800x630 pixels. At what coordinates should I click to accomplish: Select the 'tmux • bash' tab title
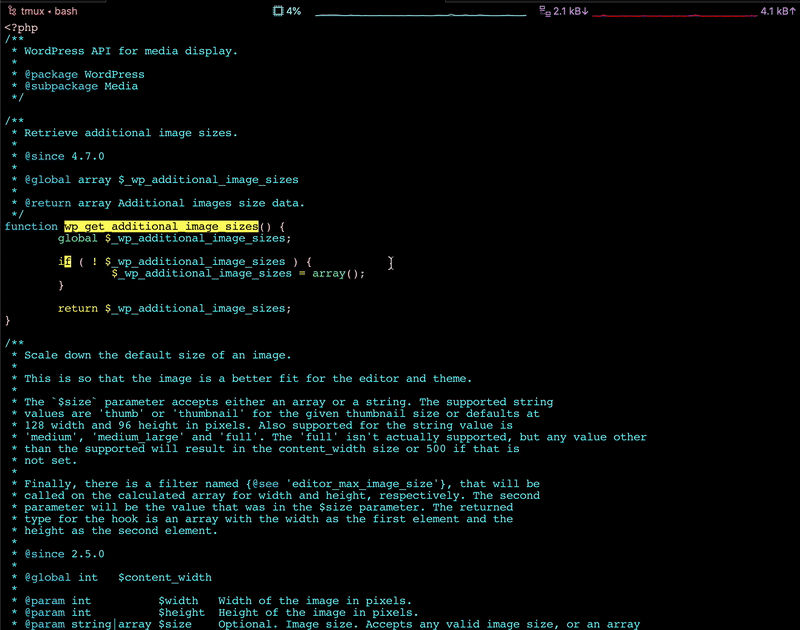[49, 11]
